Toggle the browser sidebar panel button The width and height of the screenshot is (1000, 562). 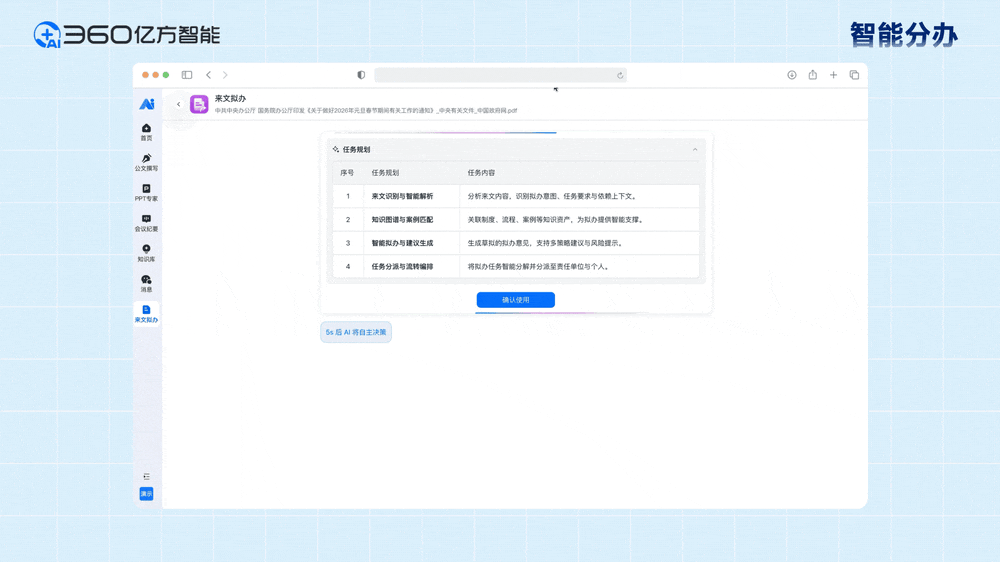click(x=187, y=75)
